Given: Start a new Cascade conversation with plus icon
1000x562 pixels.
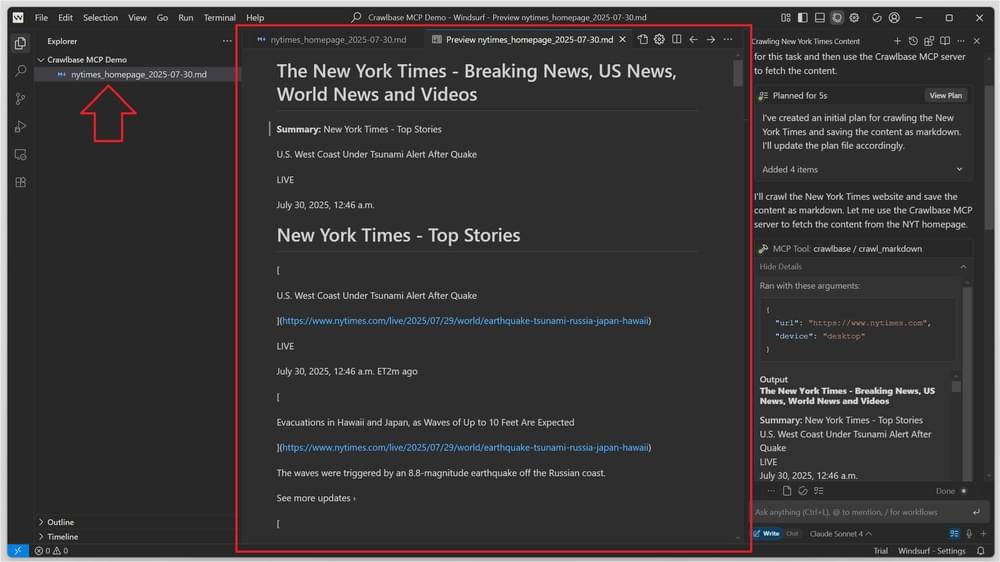Looking at the screenshot, I should click(x=897, y=41).
